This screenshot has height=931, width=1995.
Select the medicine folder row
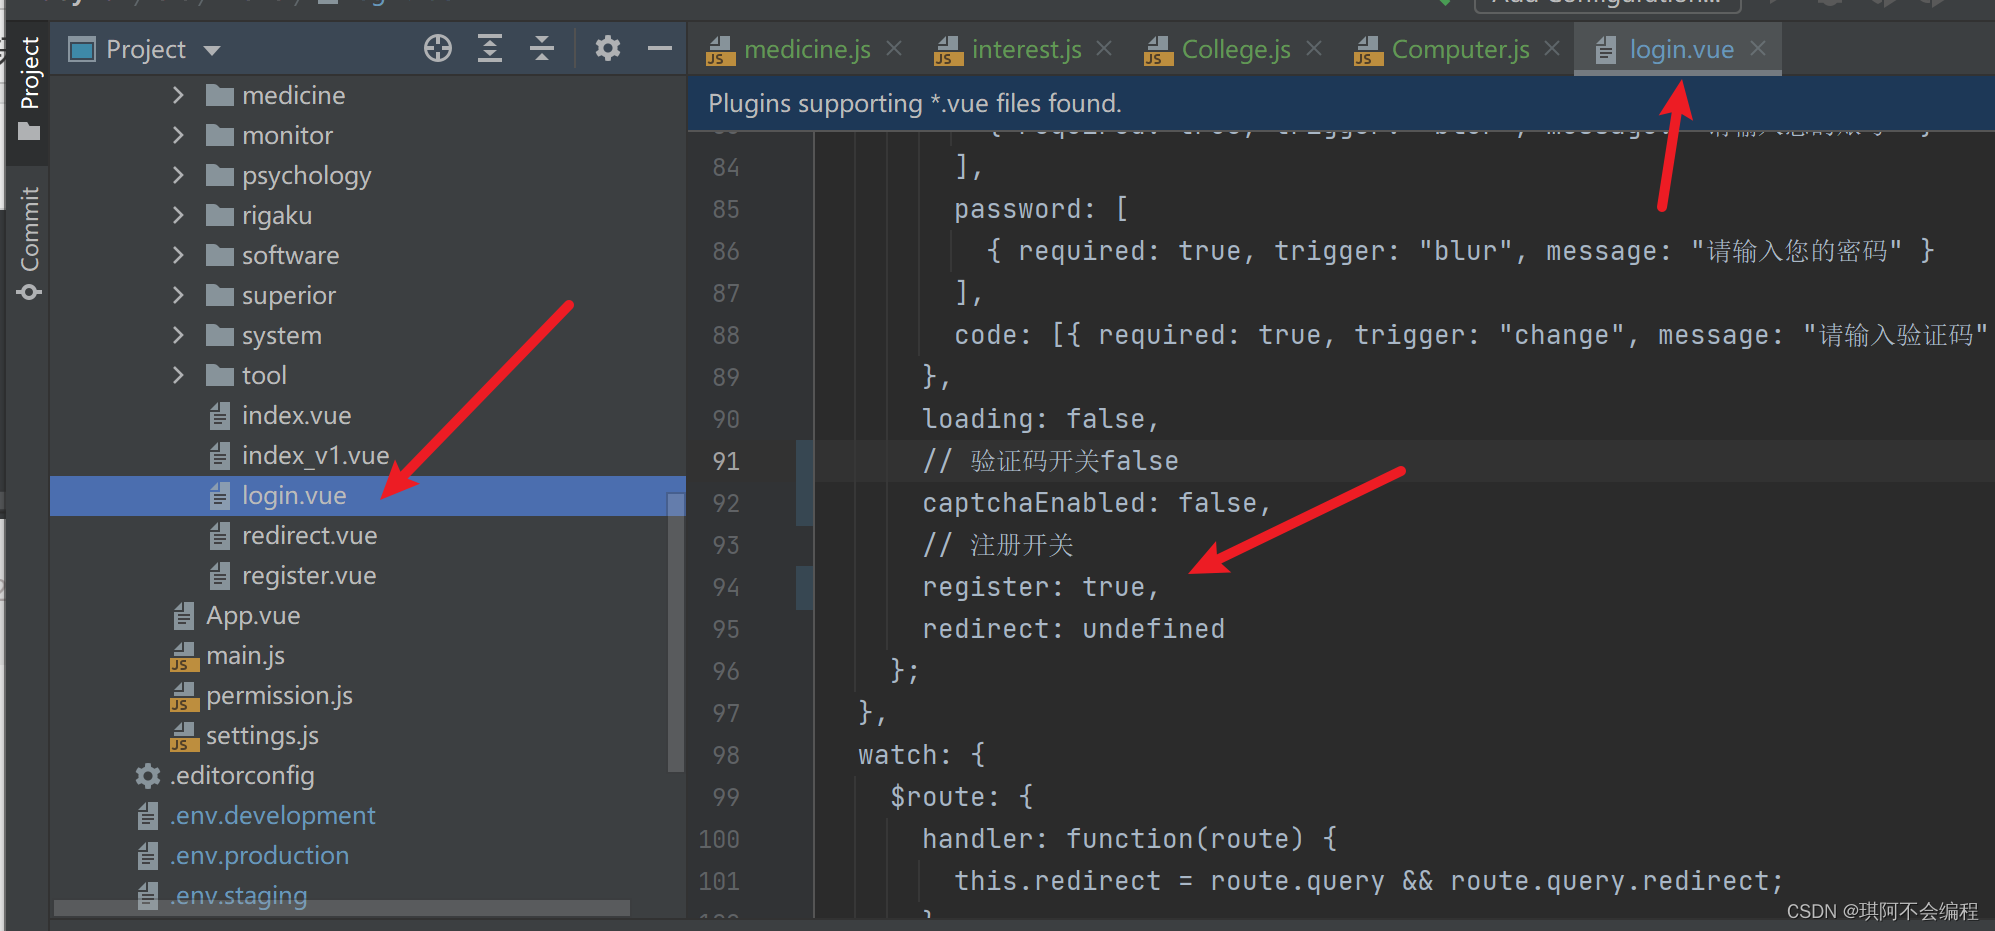tap(367, 95)
